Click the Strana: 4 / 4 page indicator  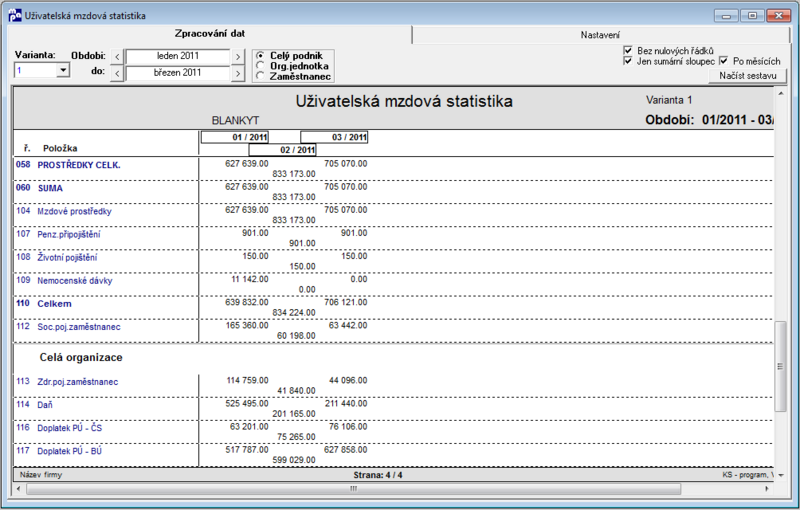pyautogui.click(x=378, y=475)
